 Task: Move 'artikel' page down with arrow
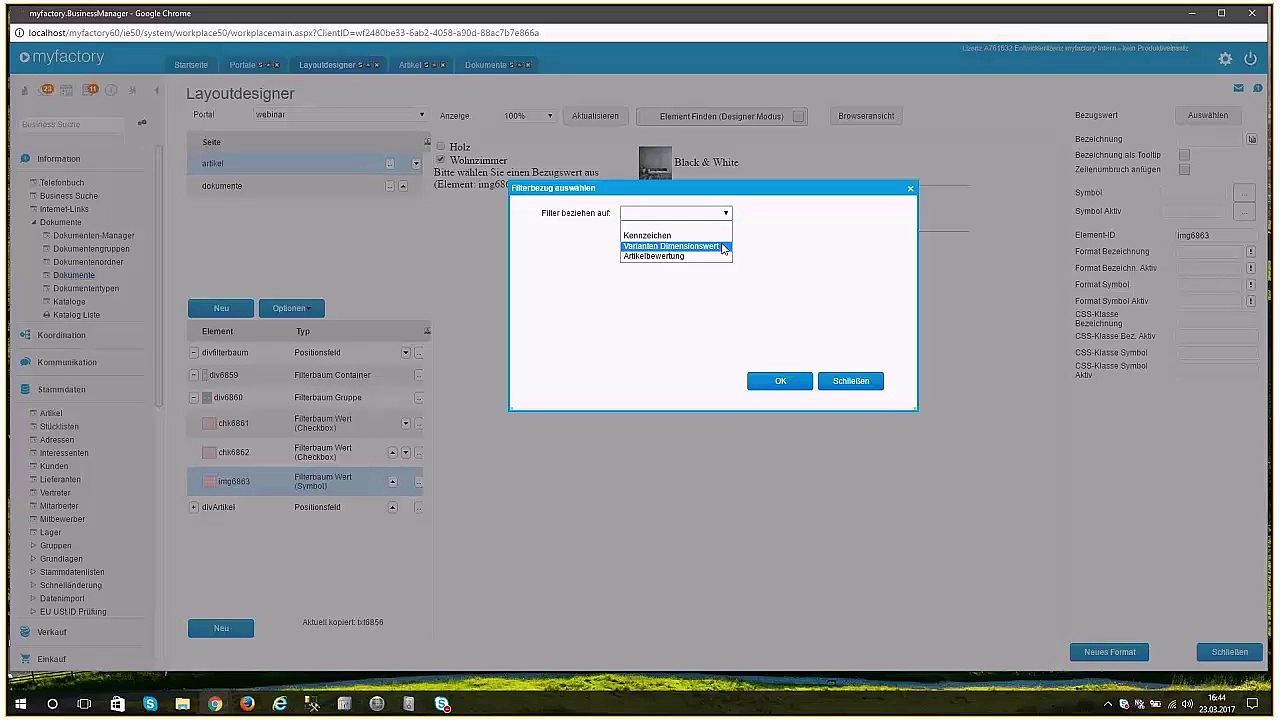click(415, 164)
